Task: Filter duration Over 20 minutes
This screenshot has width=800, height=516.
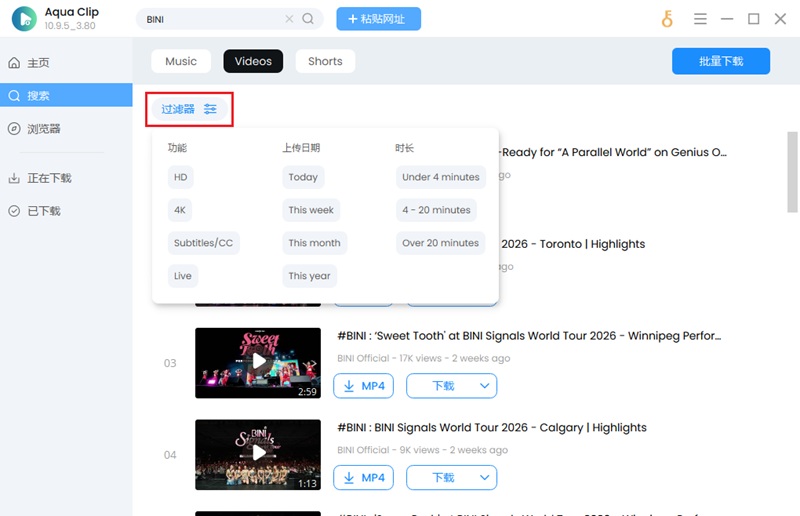Action: tap(440, 243)
